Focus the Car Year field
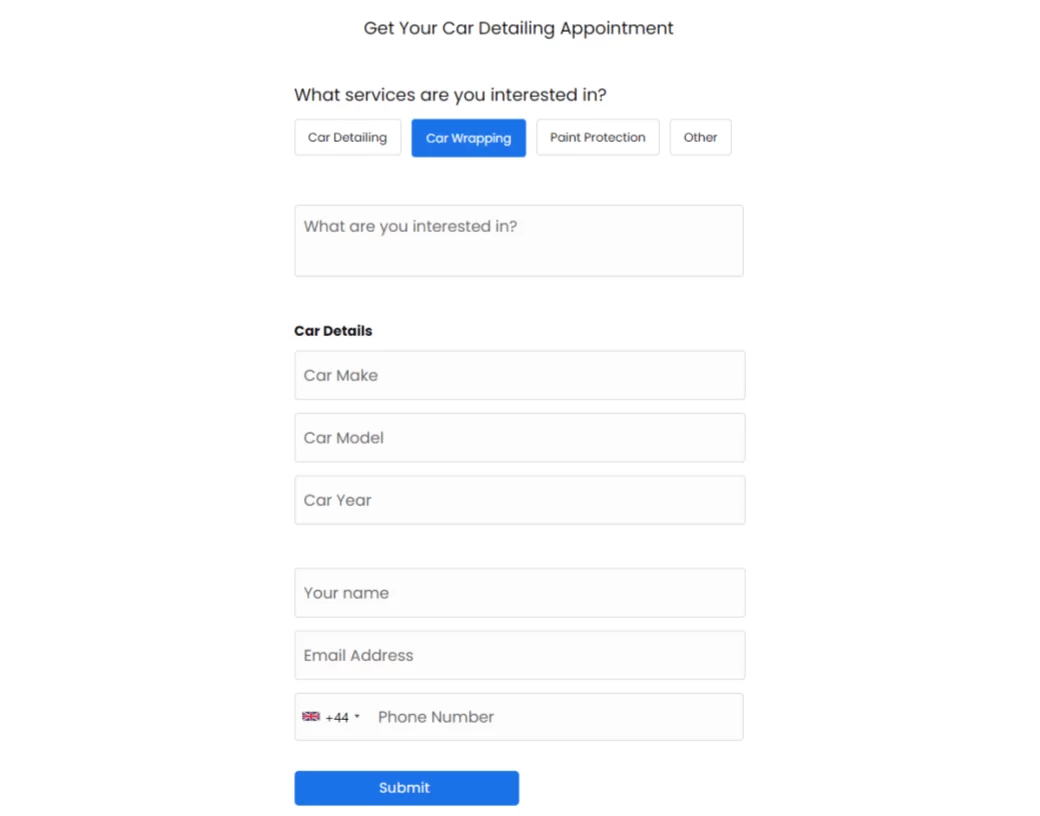Screen dimensions: 1040x816 pyautogui.click(x=519, y=500)
